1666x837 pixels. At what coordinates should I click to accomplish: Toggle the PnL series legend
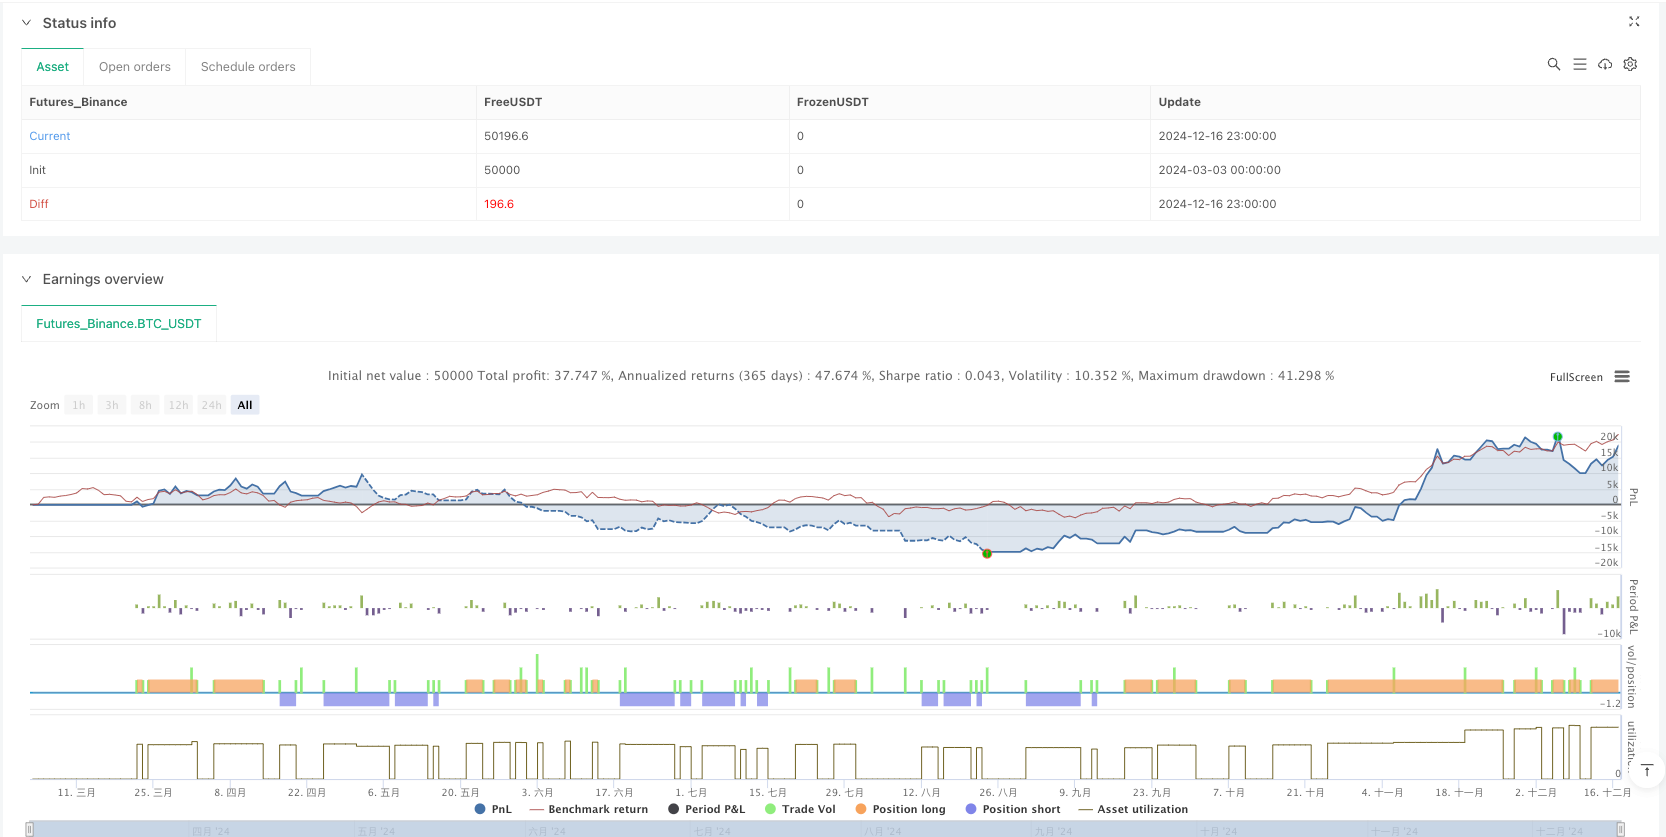point(493,809)
